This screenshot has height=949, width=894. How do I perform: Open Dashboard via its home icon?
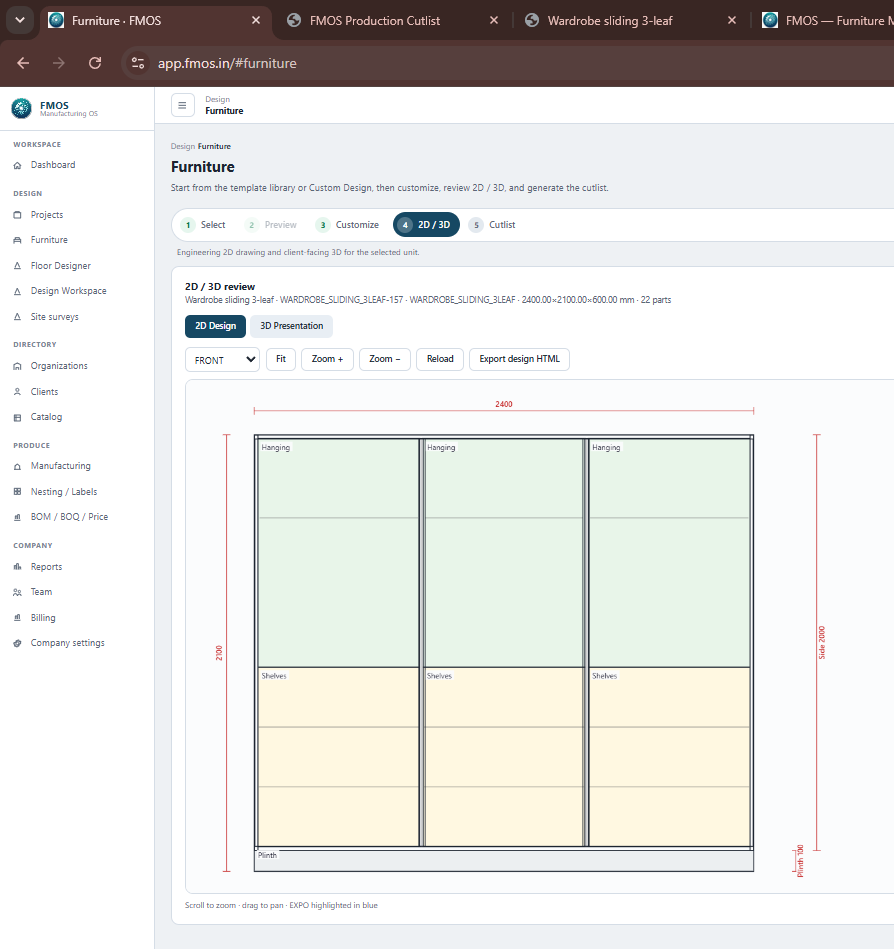tap(18, 165)
